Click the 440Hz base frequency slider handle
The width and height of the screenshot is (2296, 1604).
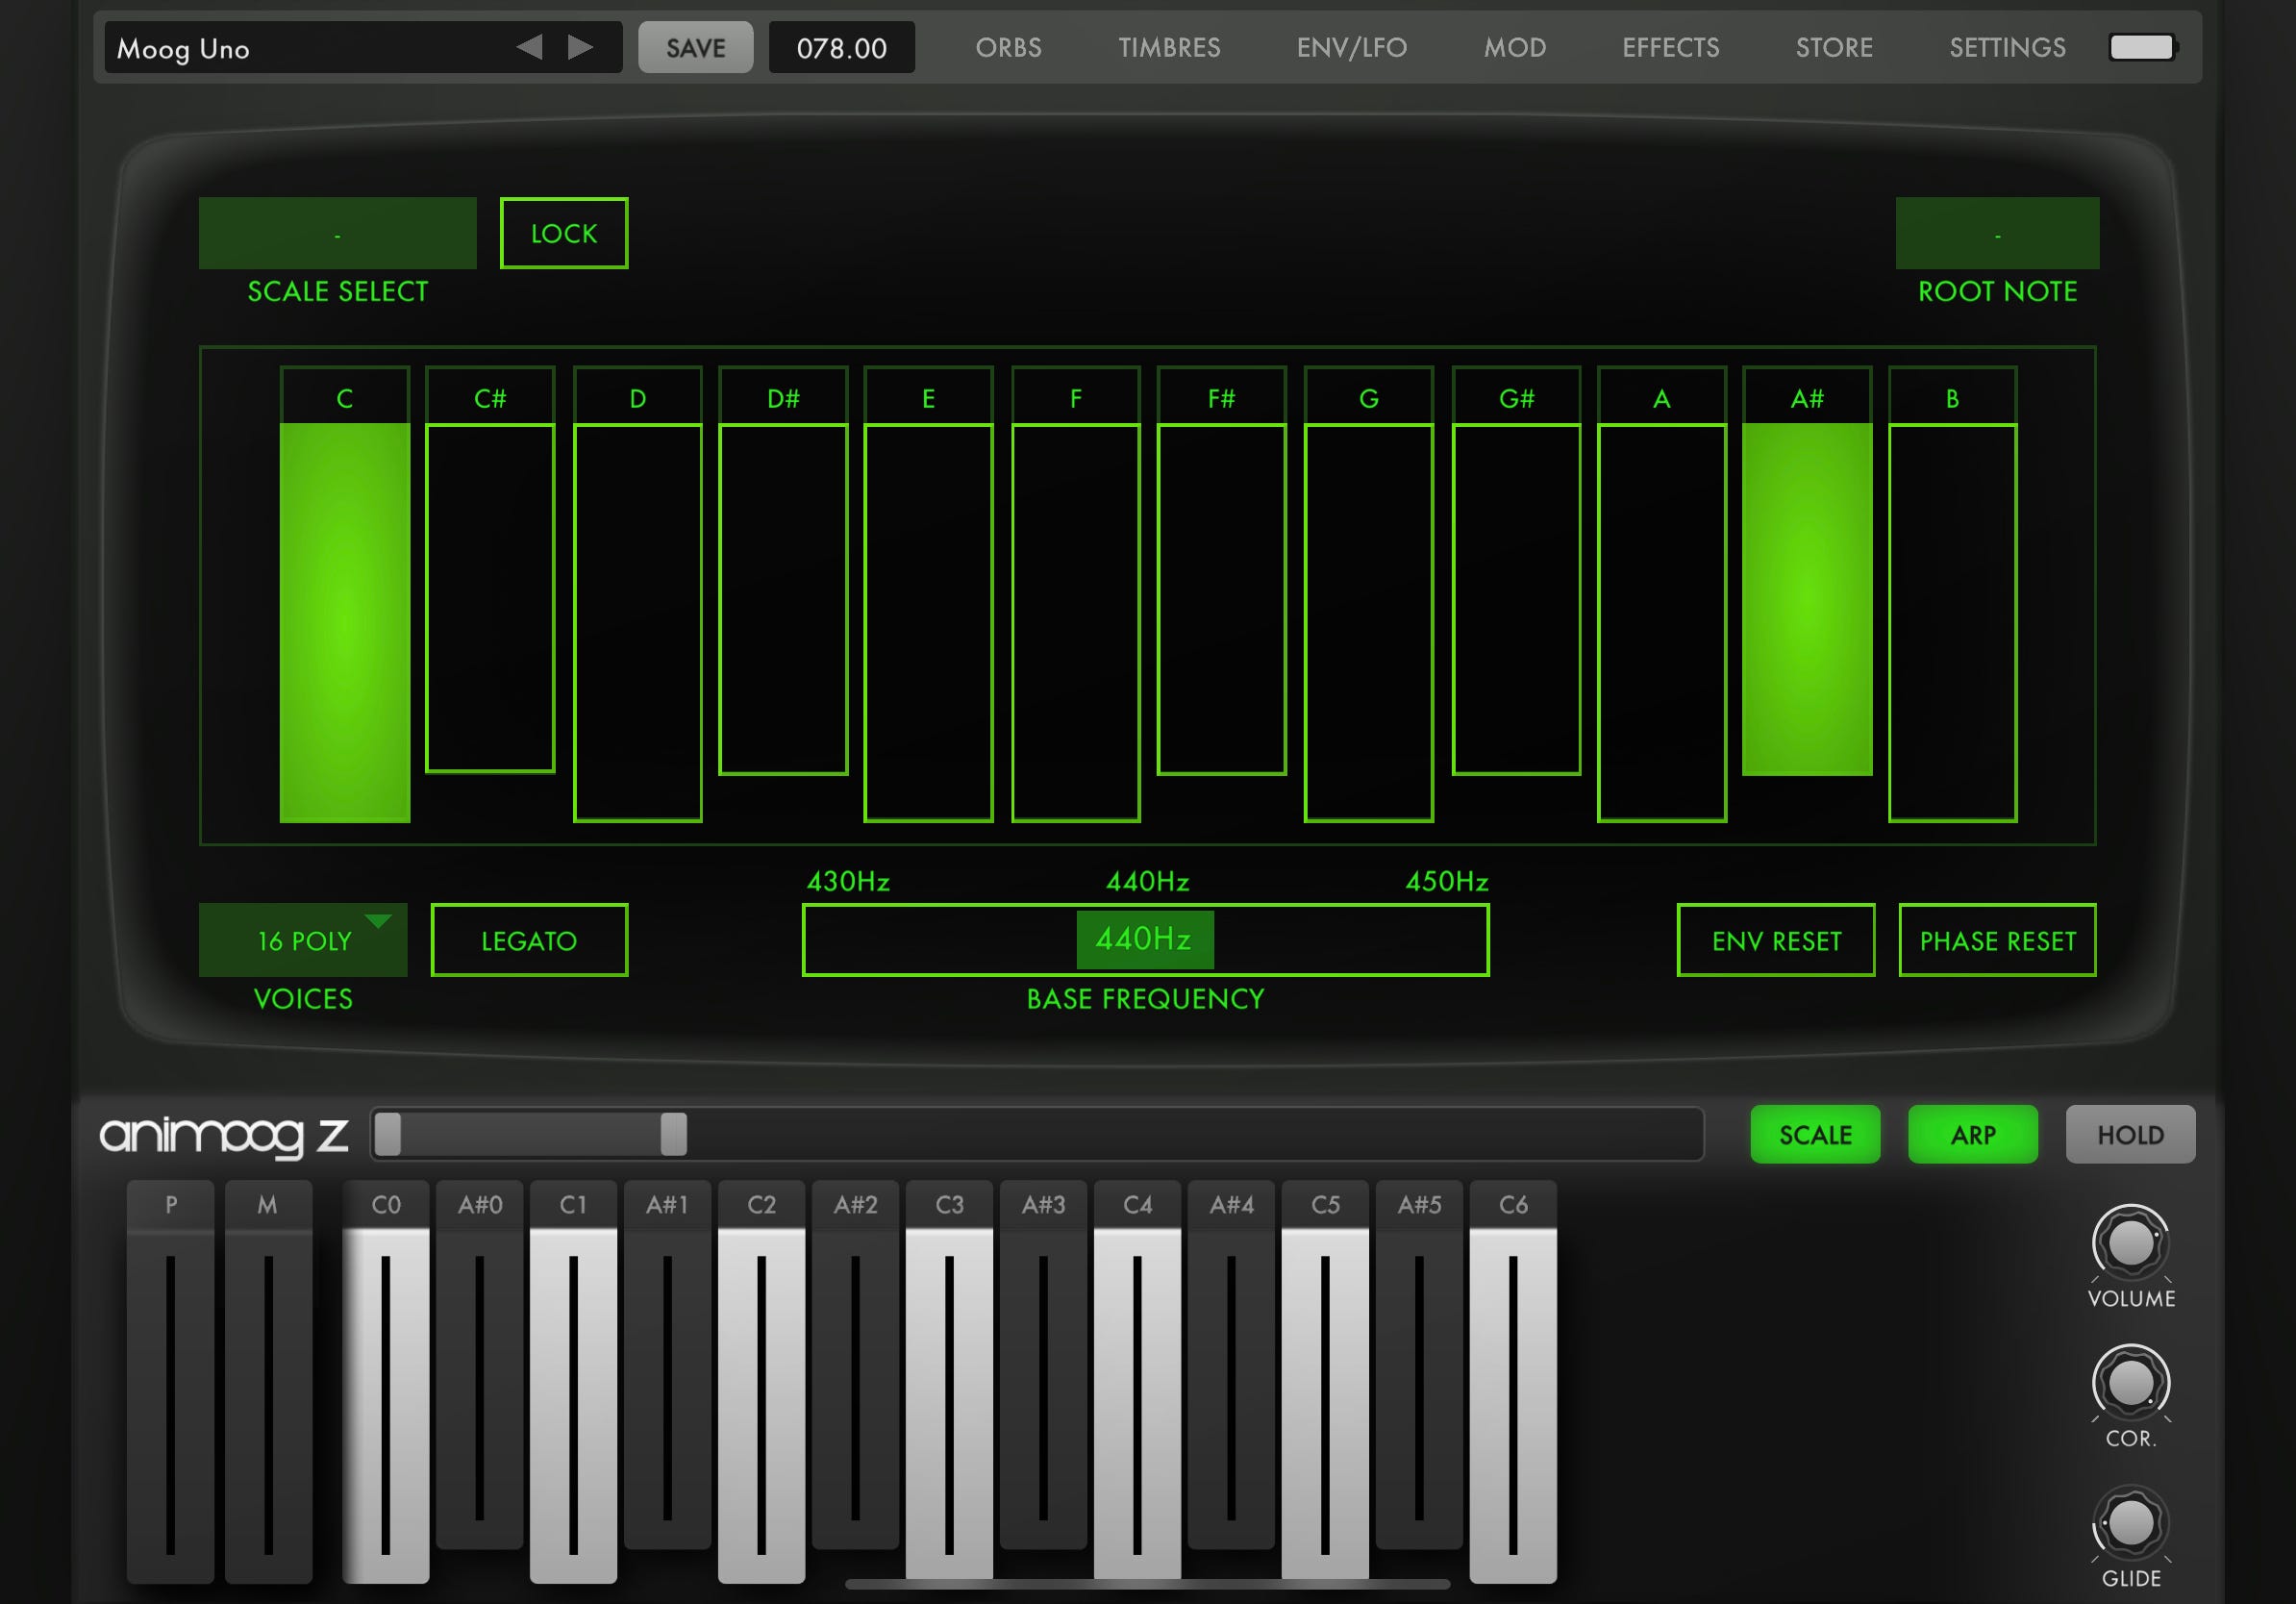[x=1145, y=939]
